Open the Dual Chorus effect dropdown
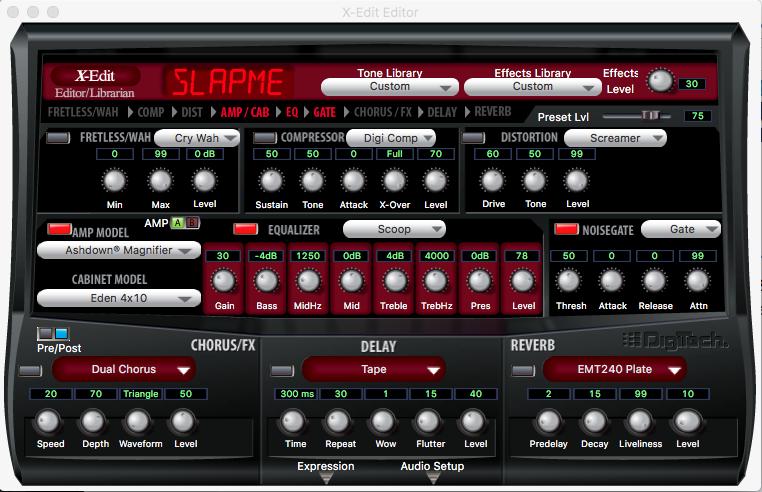 tap(124, 369)
